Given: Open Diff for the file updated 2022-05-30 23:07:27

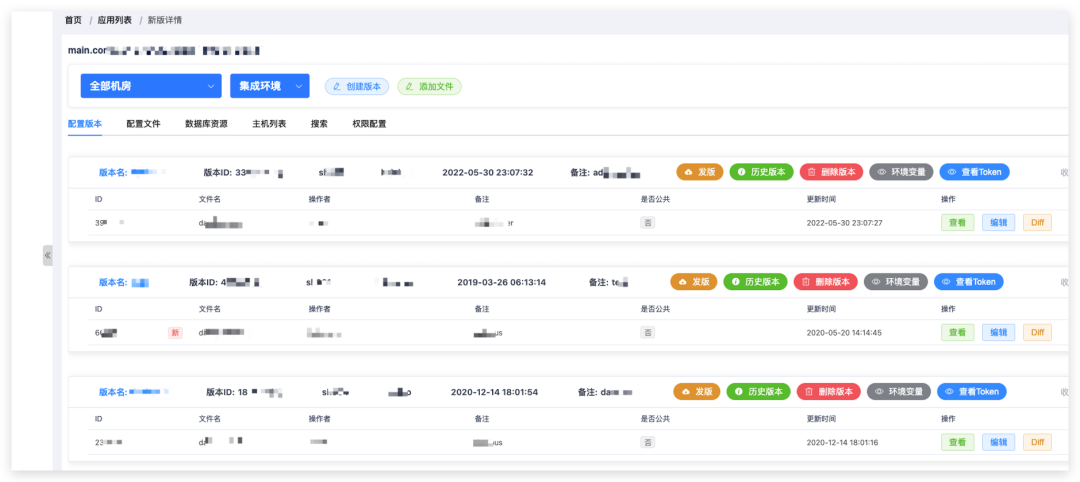Looking at the screenshot, I should pyautogui.click(x=1037, y=222).
